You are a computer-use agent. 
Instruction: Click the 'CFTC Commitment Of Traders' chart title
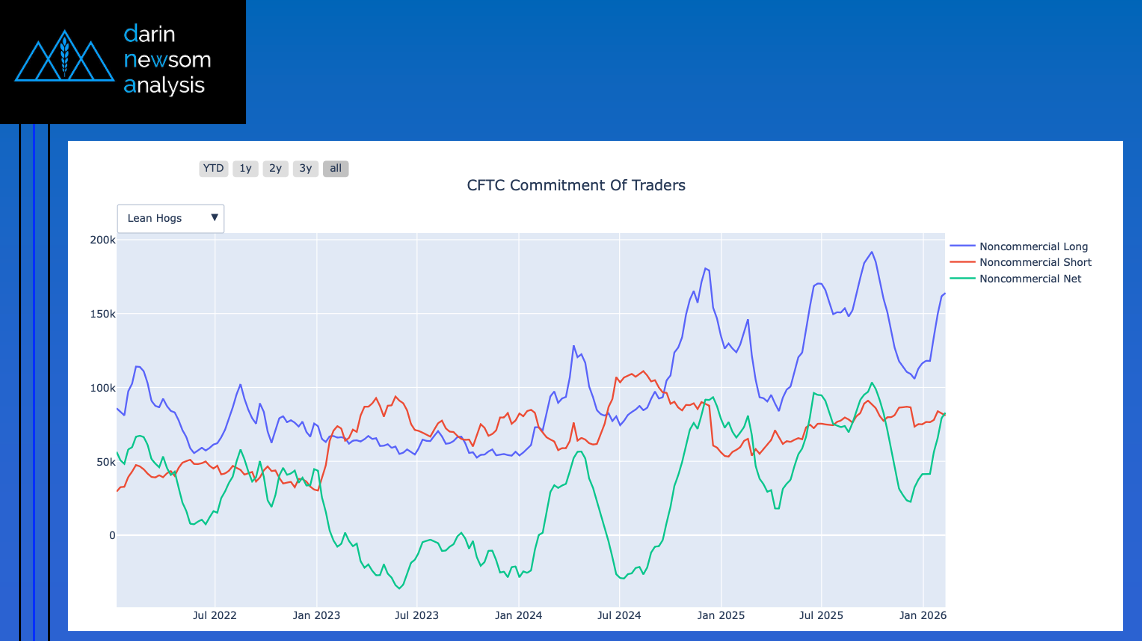tap(576, 185)
